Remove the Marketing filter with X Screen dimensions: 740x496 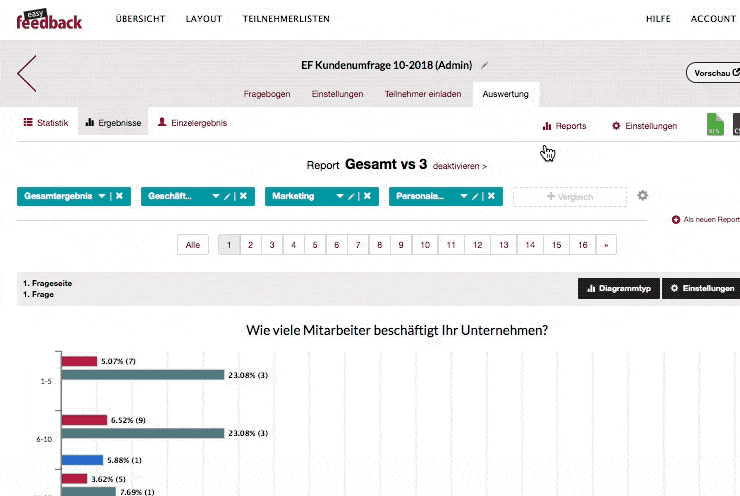[x=368, y=196]
